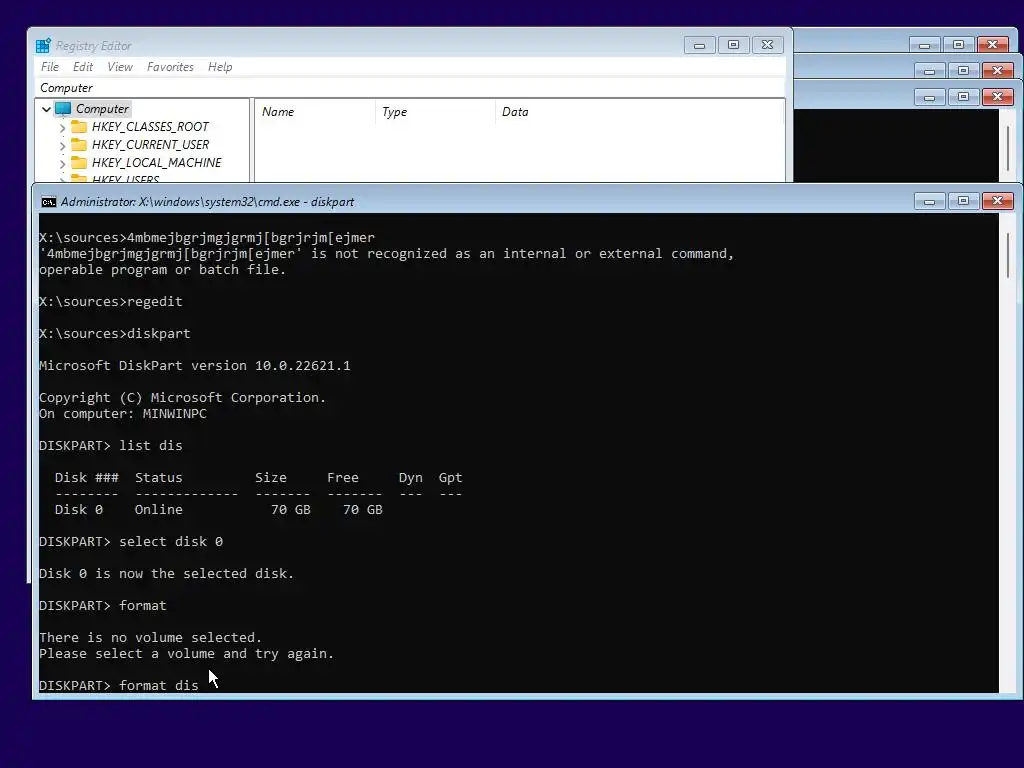Open the Favorites menu in Registry Editor
Image resolution: width=1024 pixels, height=768 pixels.
pyautogui.click(x=170, y=67)
